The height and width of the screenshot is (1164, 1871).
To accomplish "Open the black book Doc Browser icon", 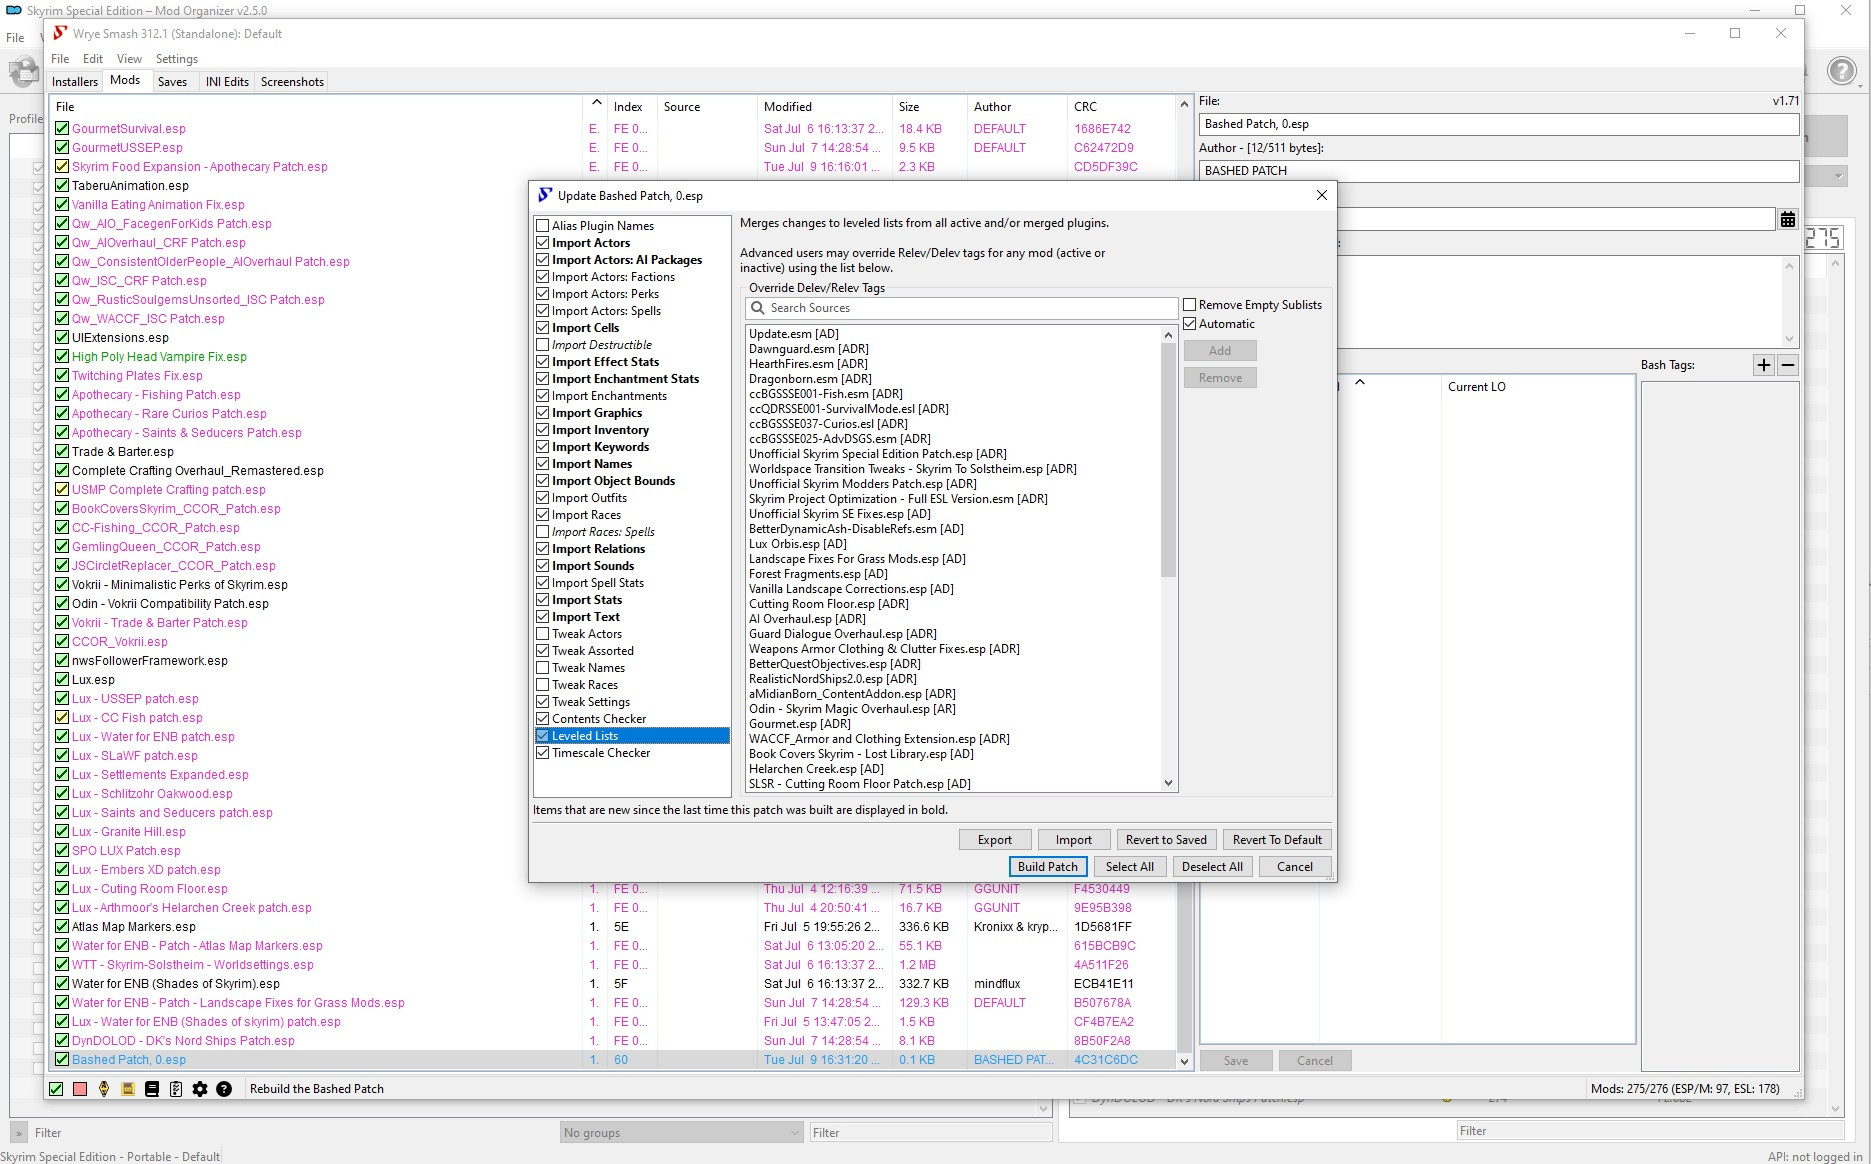I will pos(152,1089).
